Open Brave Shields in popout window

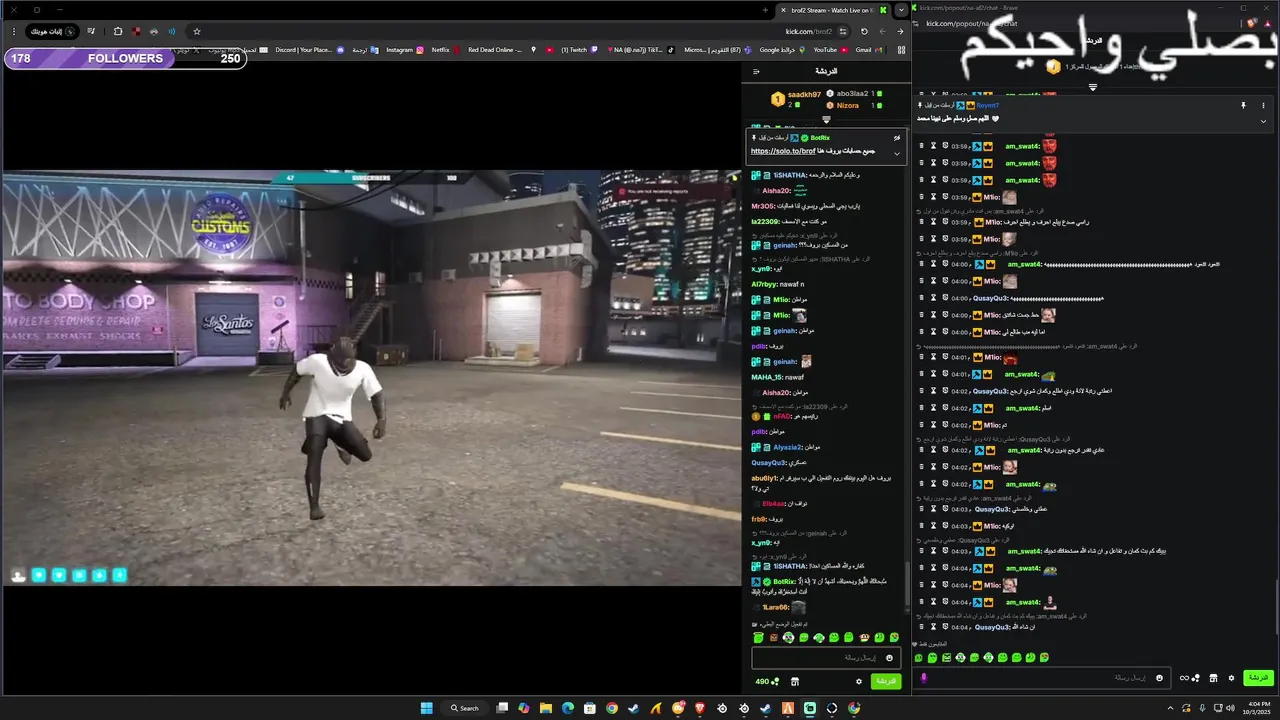(x=1253, y=23)
